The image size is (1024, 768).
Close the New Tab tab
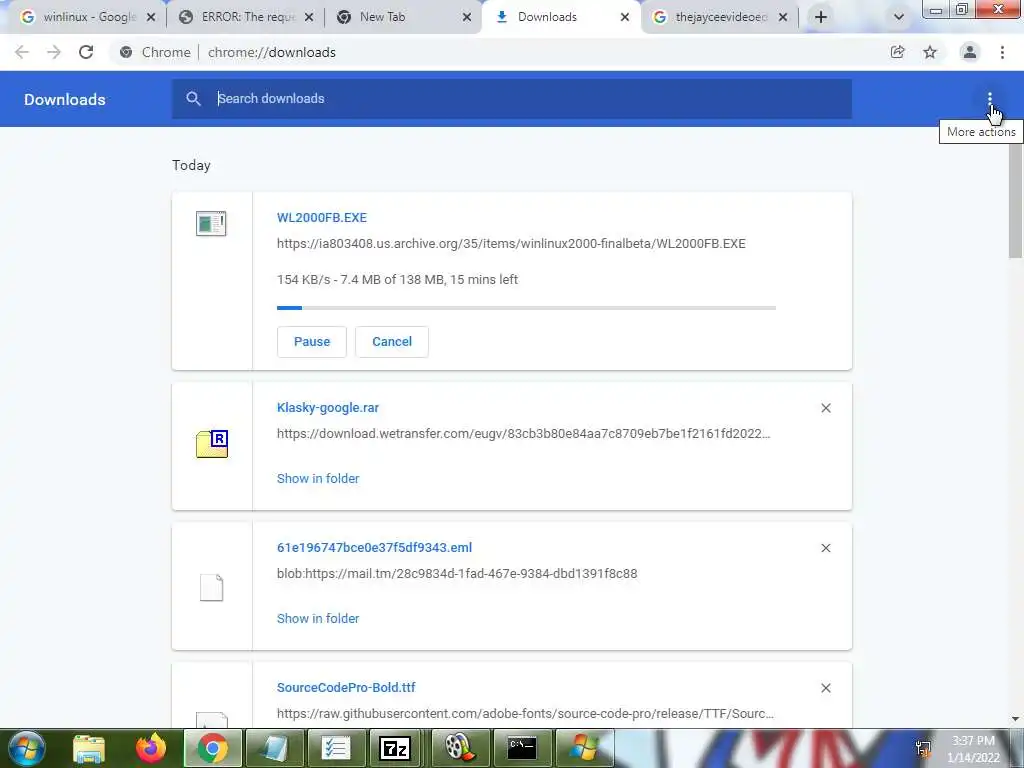(x=467, y=17)
